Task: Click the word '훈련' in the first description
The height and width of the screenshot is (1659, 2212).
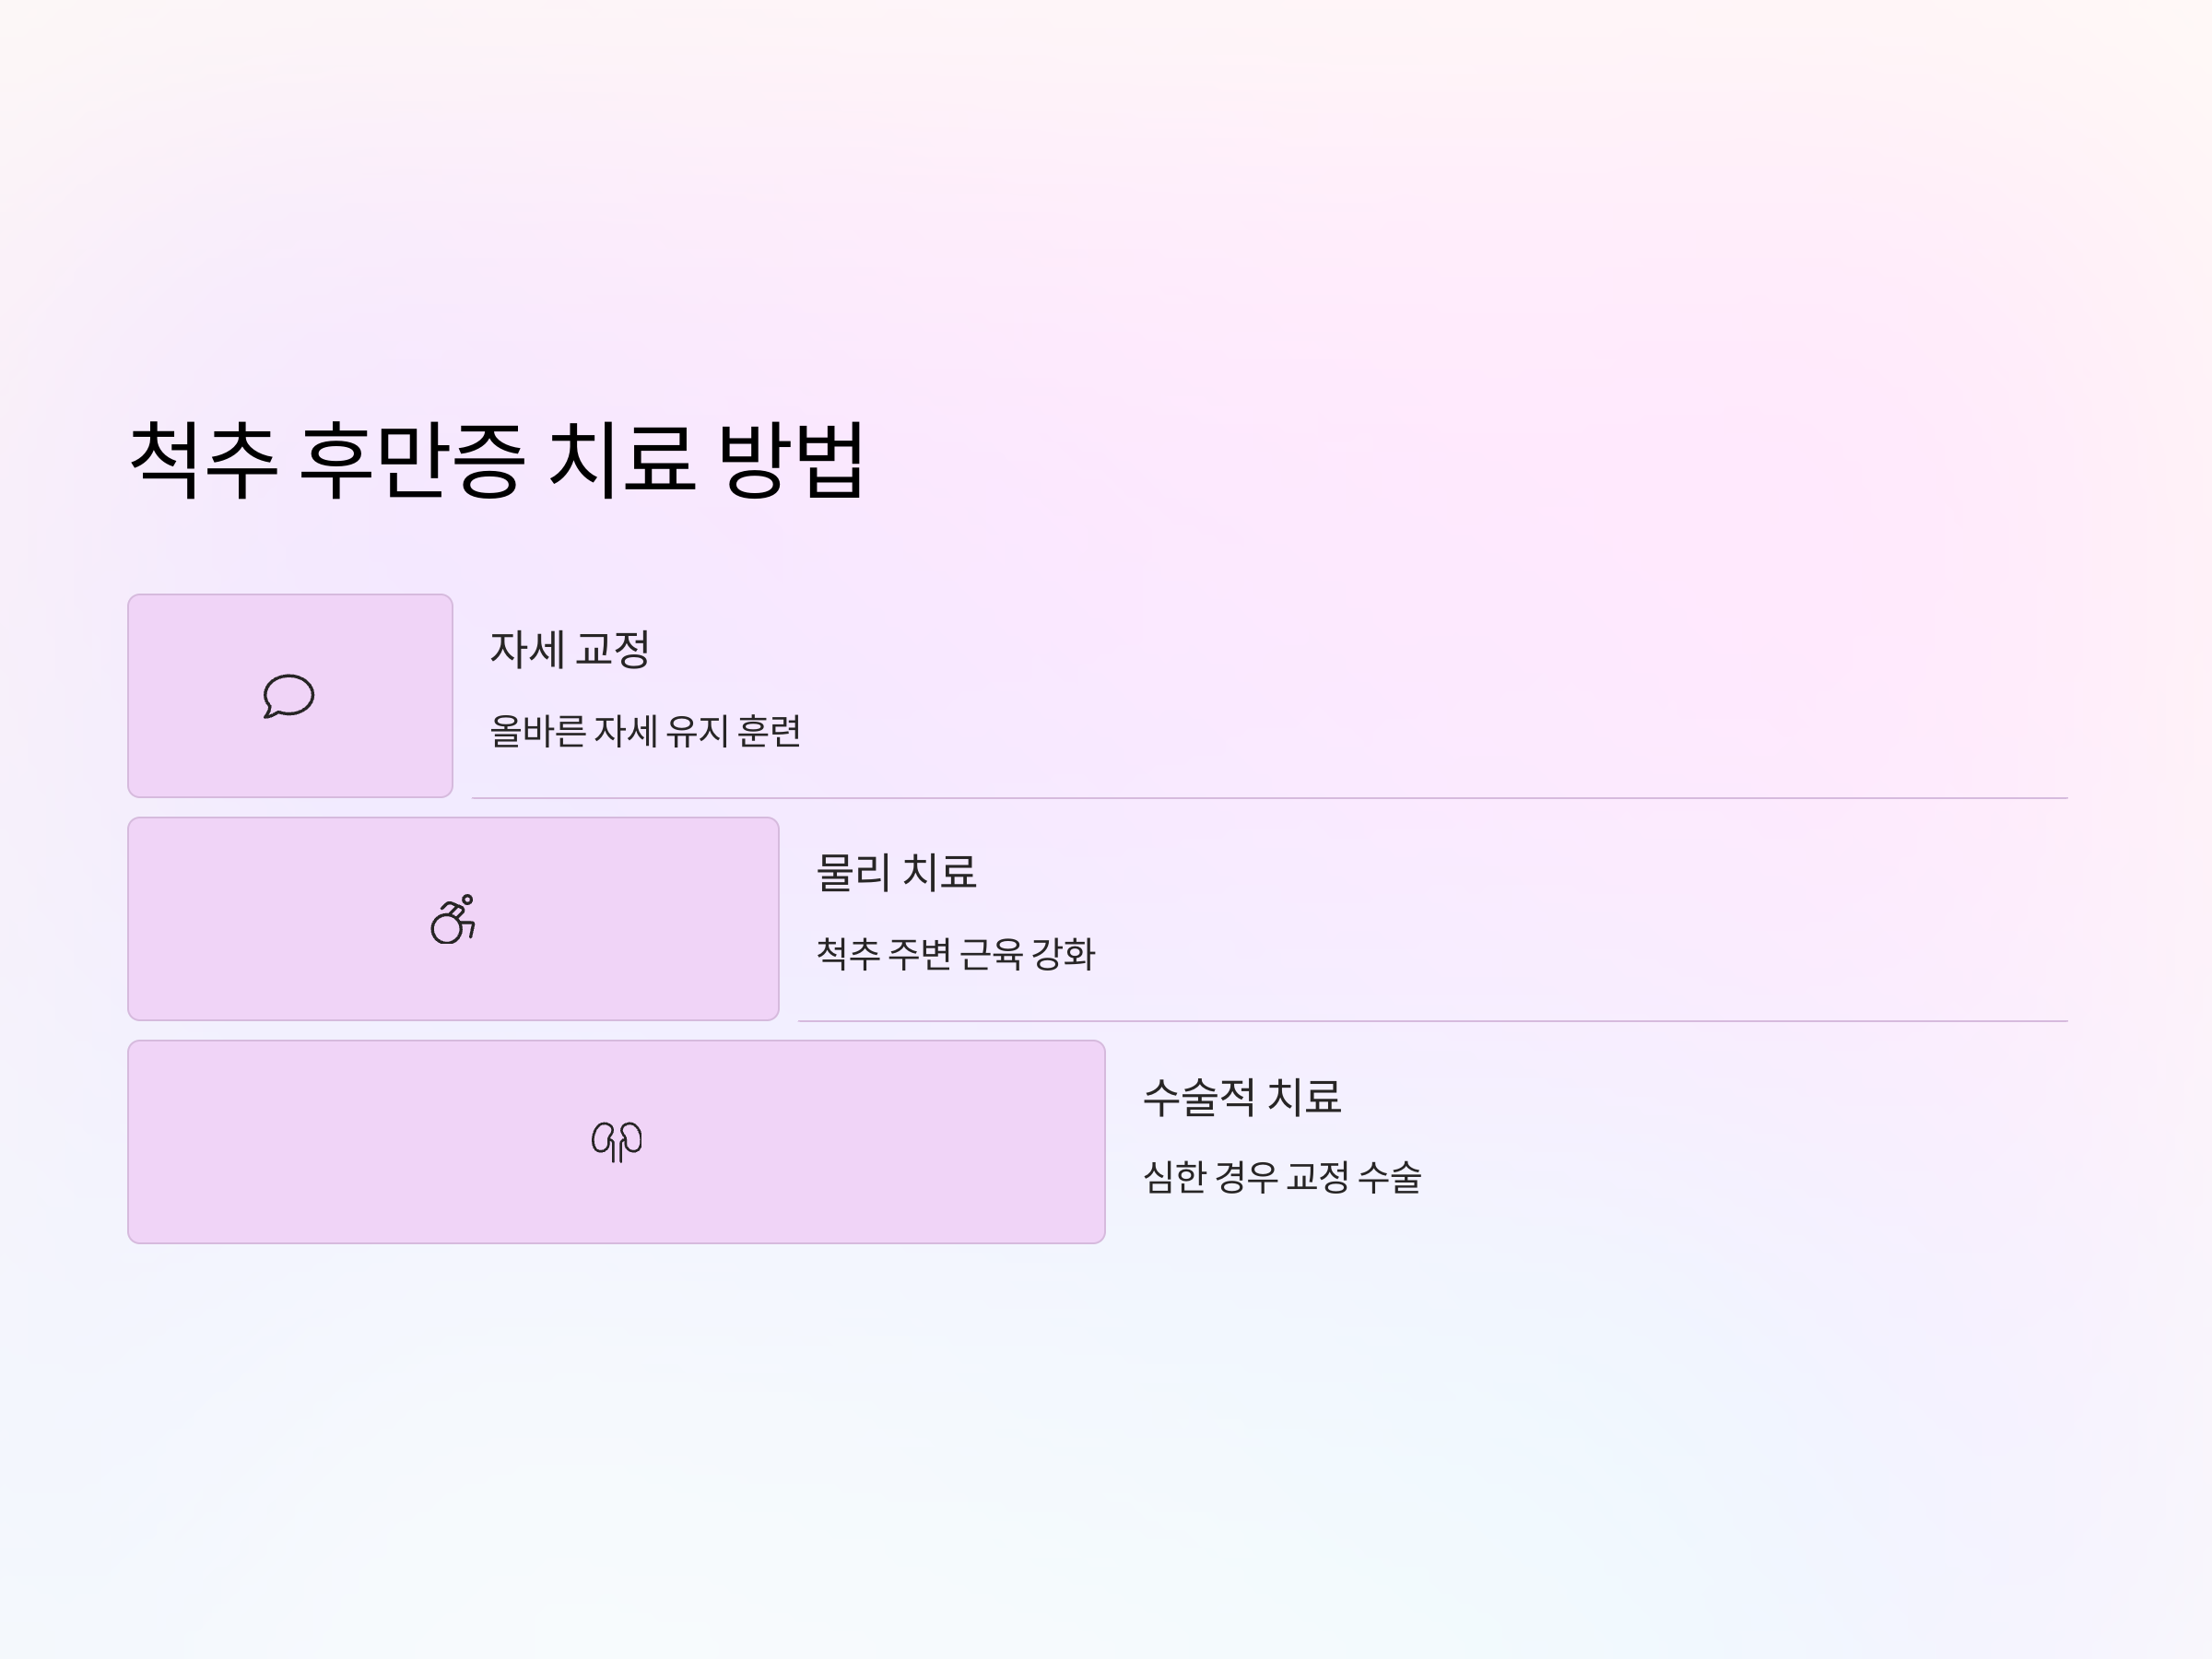Action: click(769, 731)
